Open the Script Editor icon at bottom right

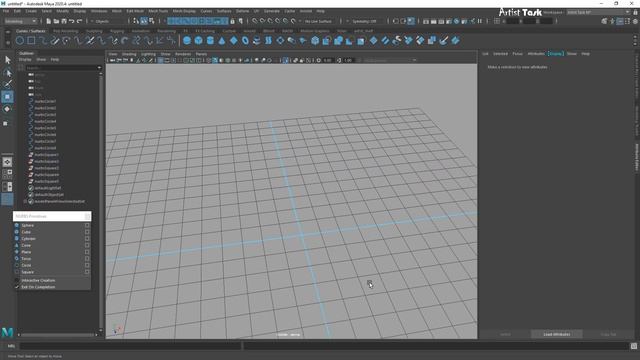(634, 346)
